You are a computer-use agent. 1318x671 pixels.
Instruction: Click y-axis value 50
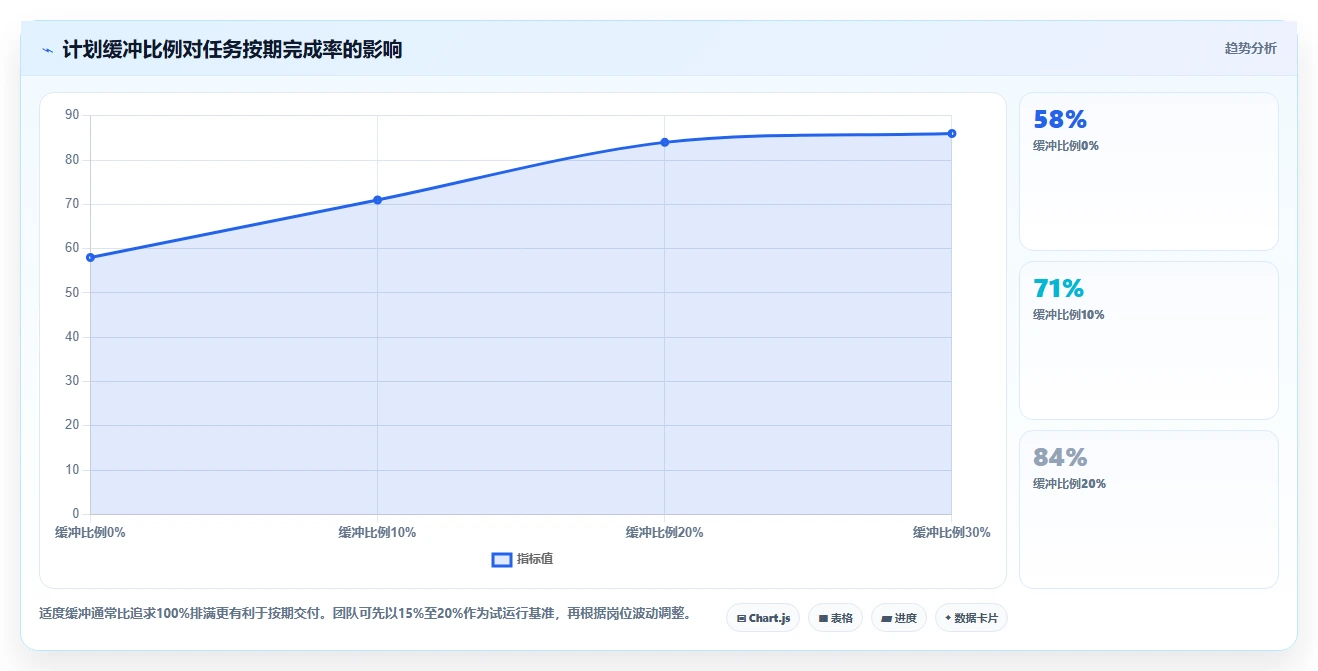coord(72,292)
